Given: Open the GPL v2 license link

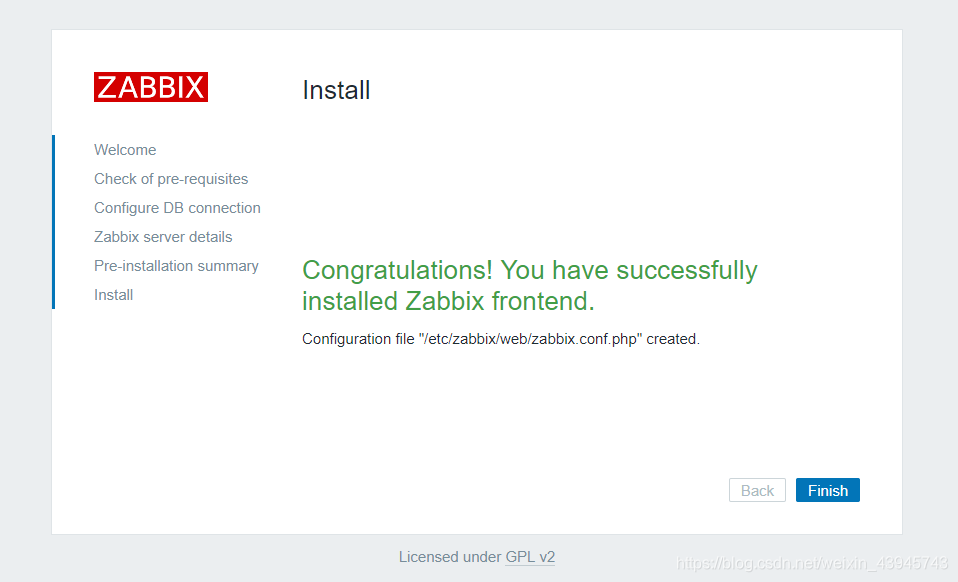Looking at the screenshot, I should 530,557.
